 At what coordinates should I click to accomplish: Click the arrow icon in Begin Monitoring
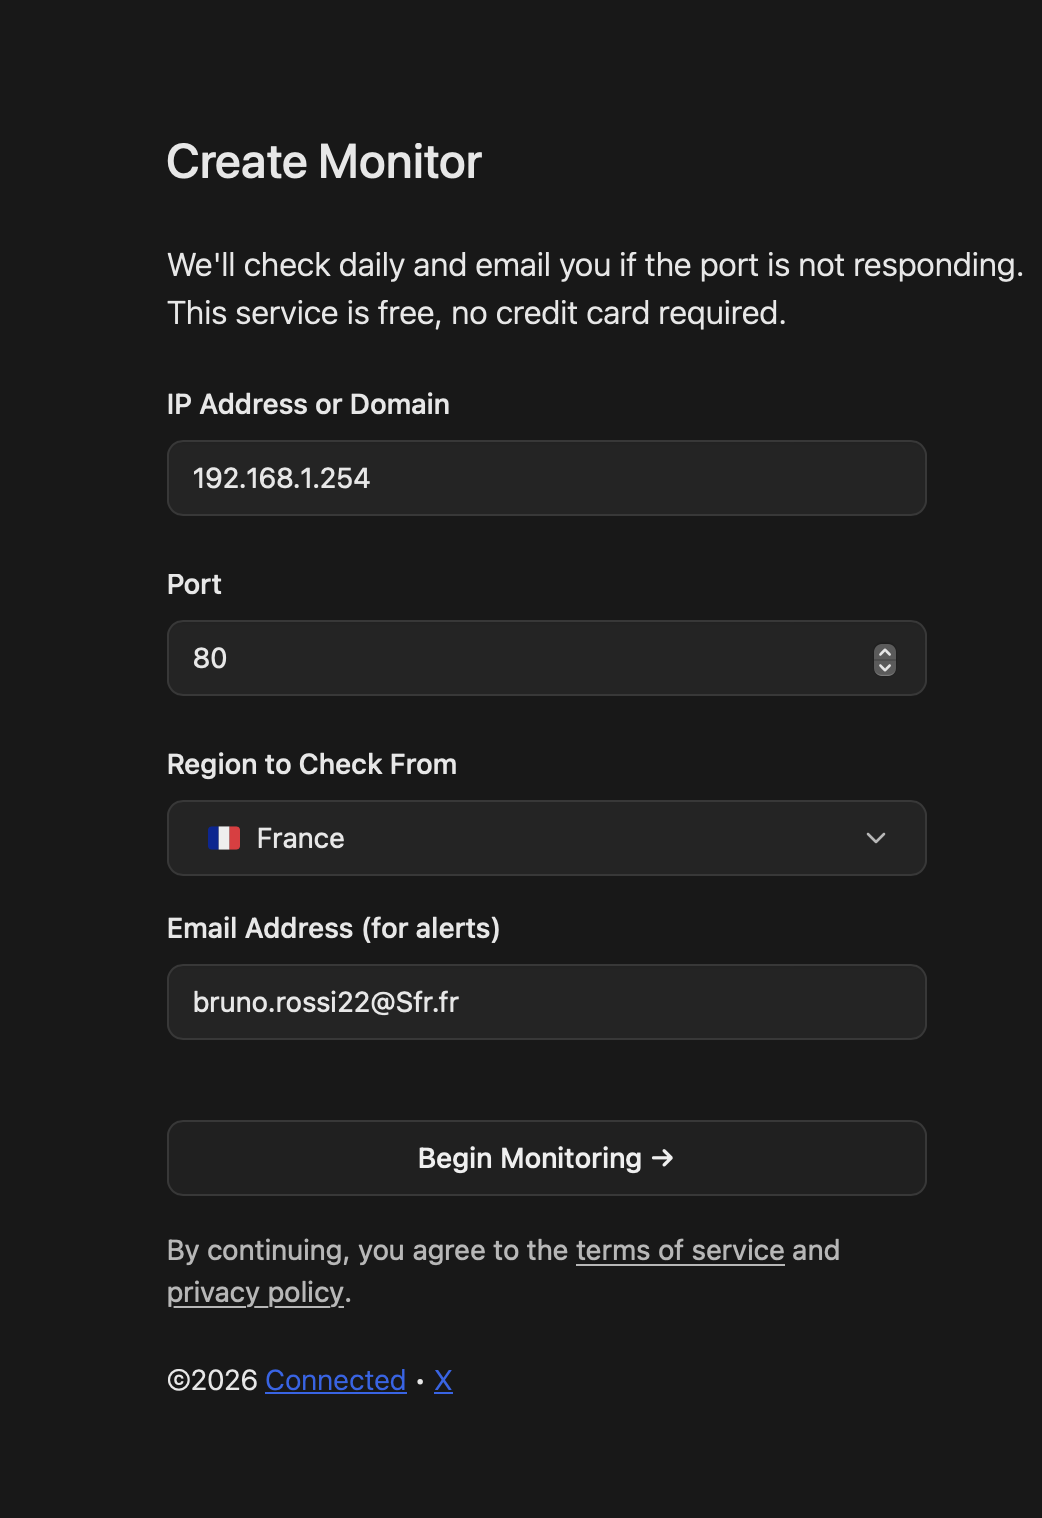point(662,1158)
